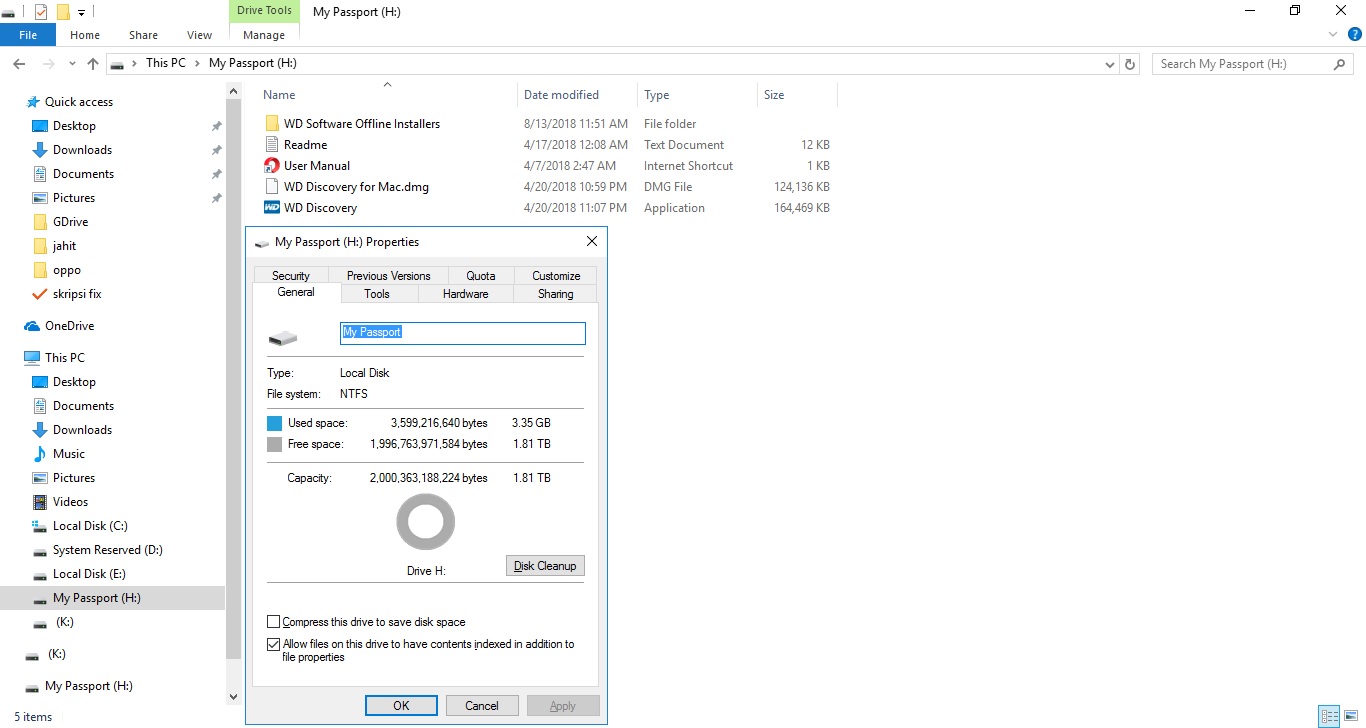
Task: Click the GDrive folder icon in Quick access
Action: [x=40, y=222]
